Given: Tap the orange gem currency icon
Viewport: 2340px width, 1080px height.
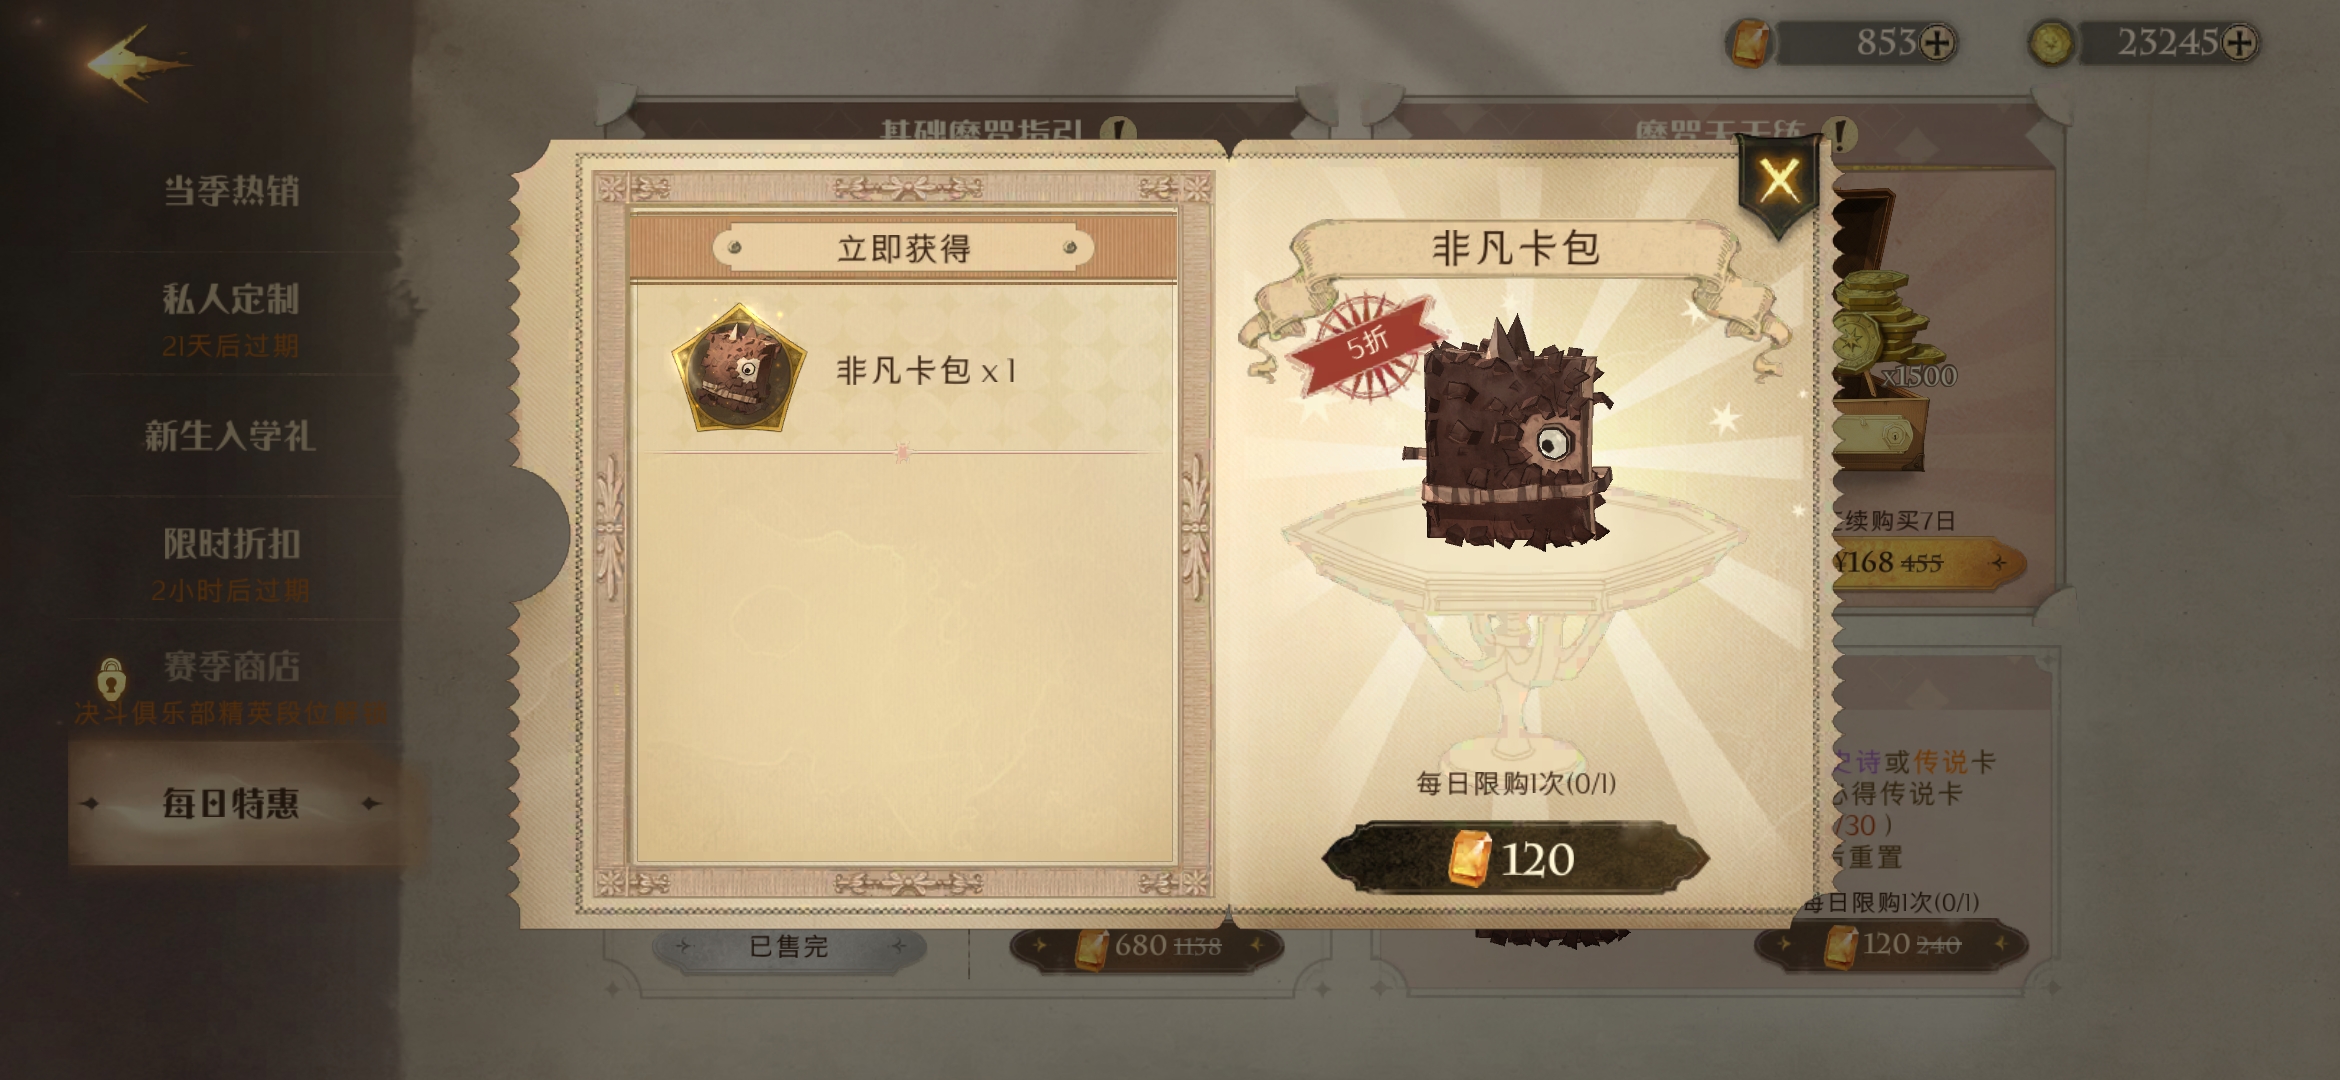Looking at the screenshot, I should pyautogui.click(x=1750, y=44).
